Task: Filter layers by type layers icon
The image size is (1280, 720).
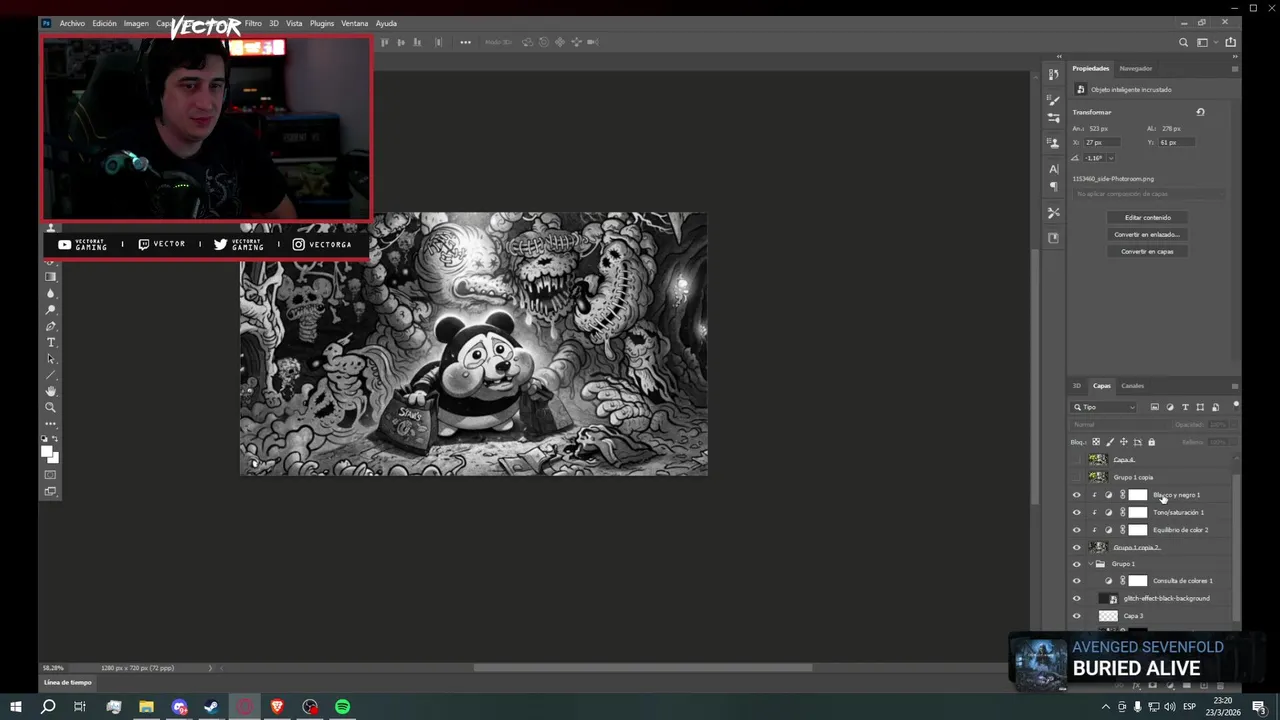Action: coord(1185,407)
